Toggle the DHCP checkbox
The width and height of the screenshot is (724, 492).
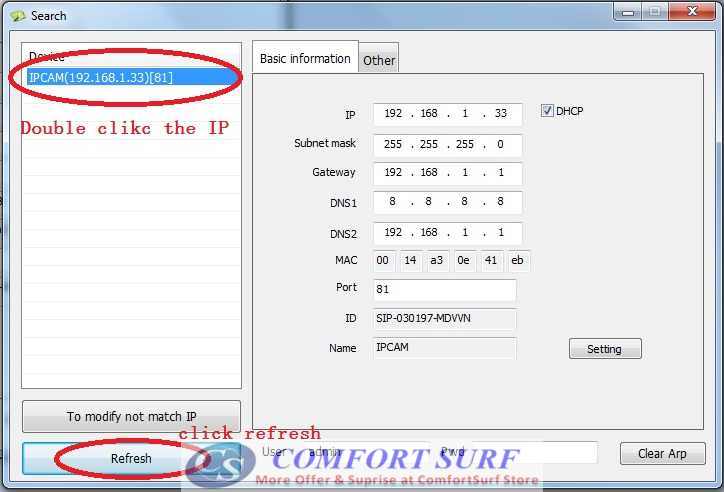pyautogui.click(x=547, y=111)
